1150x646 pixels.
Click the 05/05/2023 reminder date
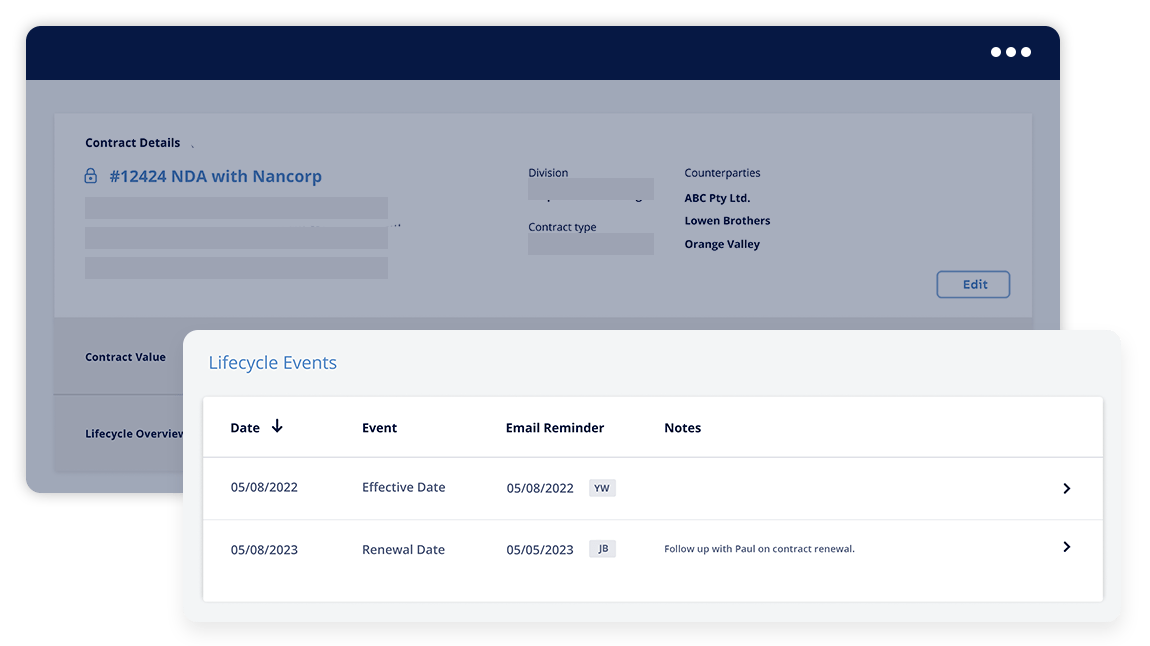(x=540, y=549)
